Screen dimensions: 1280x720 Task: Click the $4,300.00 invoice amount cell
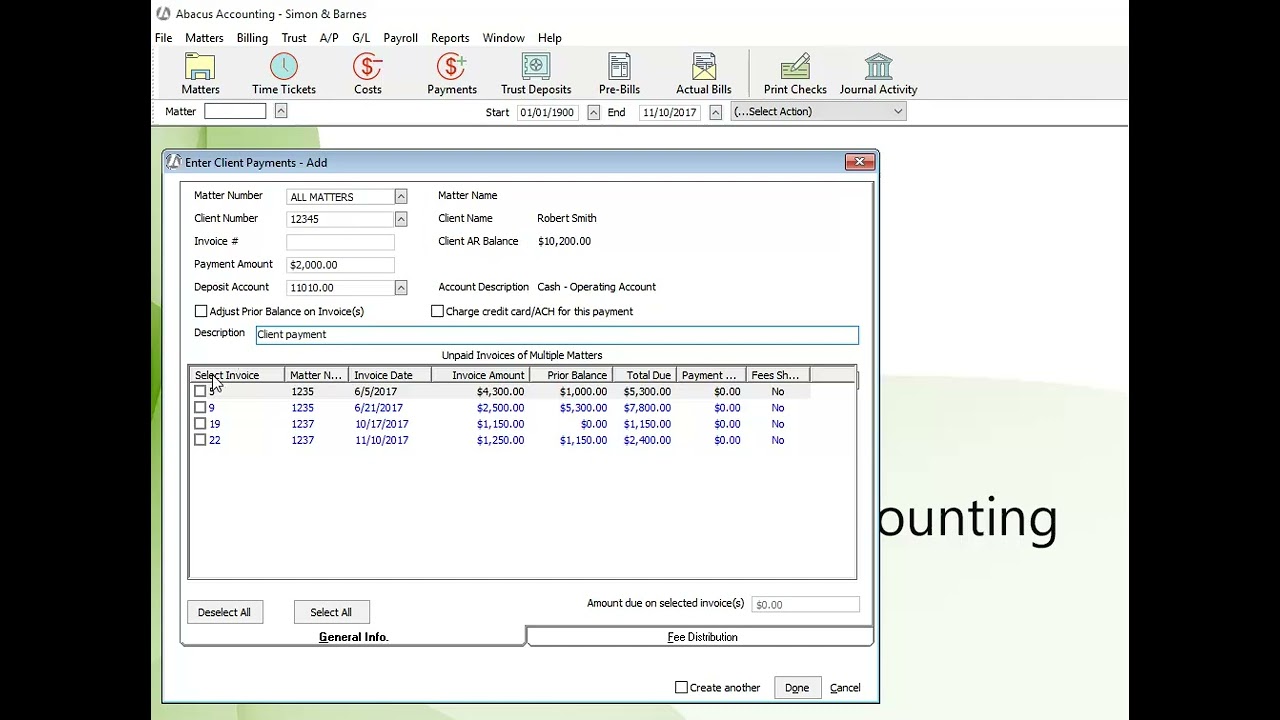(x=500, y=392)
